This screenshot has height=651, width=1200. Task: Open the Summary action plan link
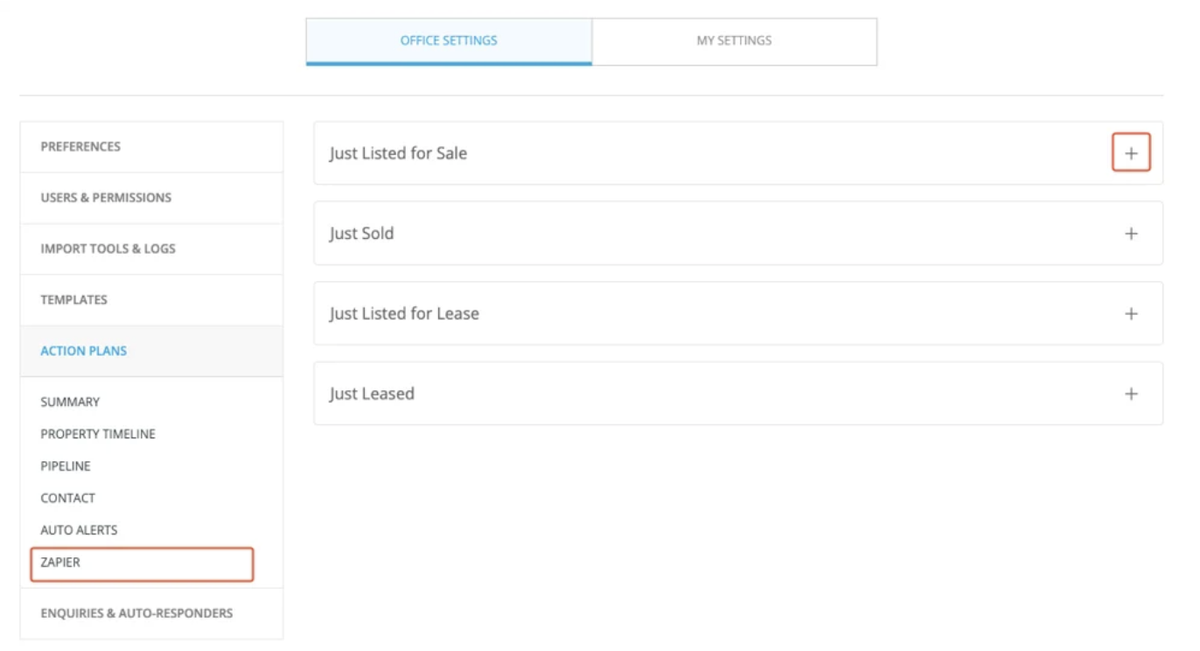70,402
